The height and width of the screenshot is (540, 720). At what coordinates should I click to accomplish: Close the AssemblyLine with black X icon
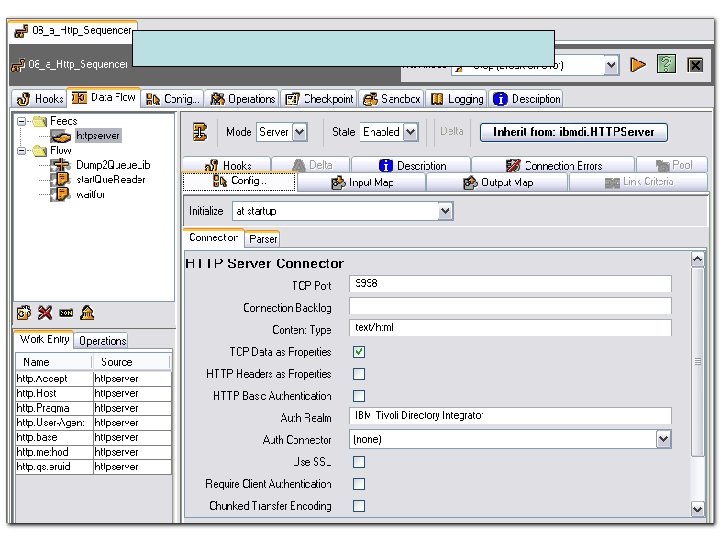[x=695, y=65]
